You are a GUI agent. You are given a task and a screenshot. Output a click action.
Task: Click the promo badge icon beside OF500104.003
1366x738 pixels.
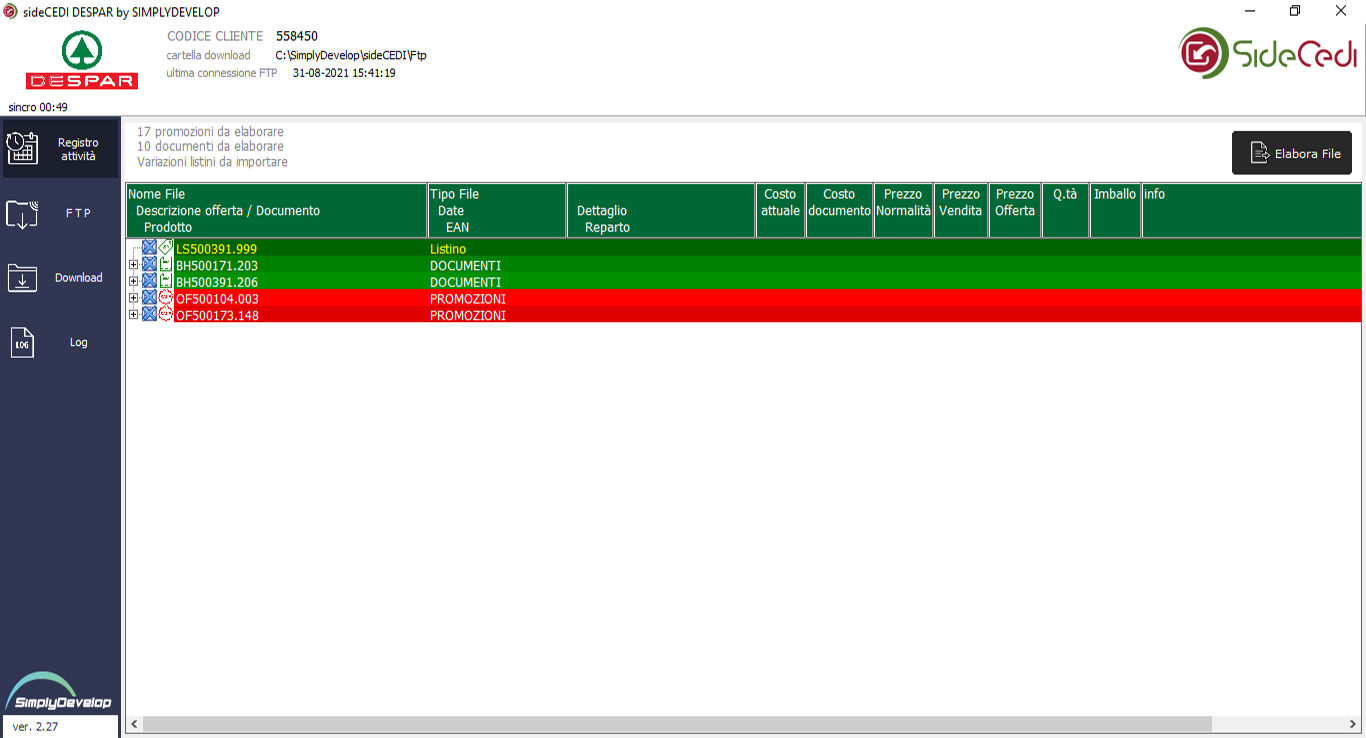coord(166,298)
